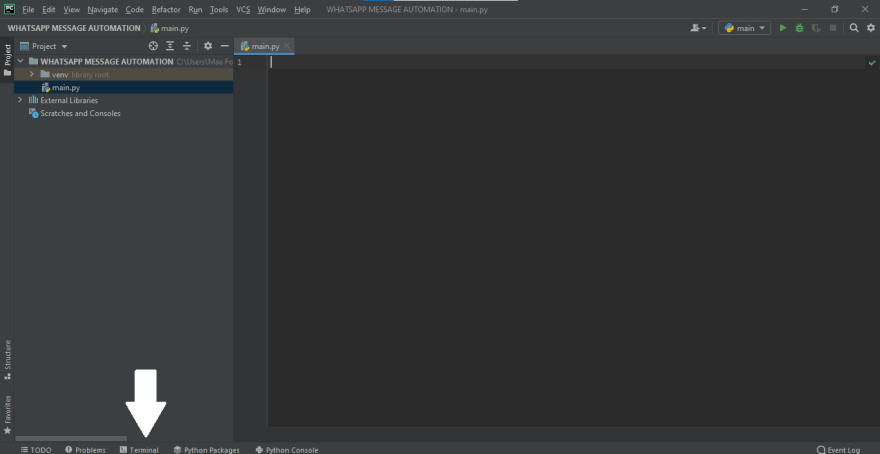
Task: Open Project panel options gear icon
Action: pyautogui.click(x=208, y=46)
